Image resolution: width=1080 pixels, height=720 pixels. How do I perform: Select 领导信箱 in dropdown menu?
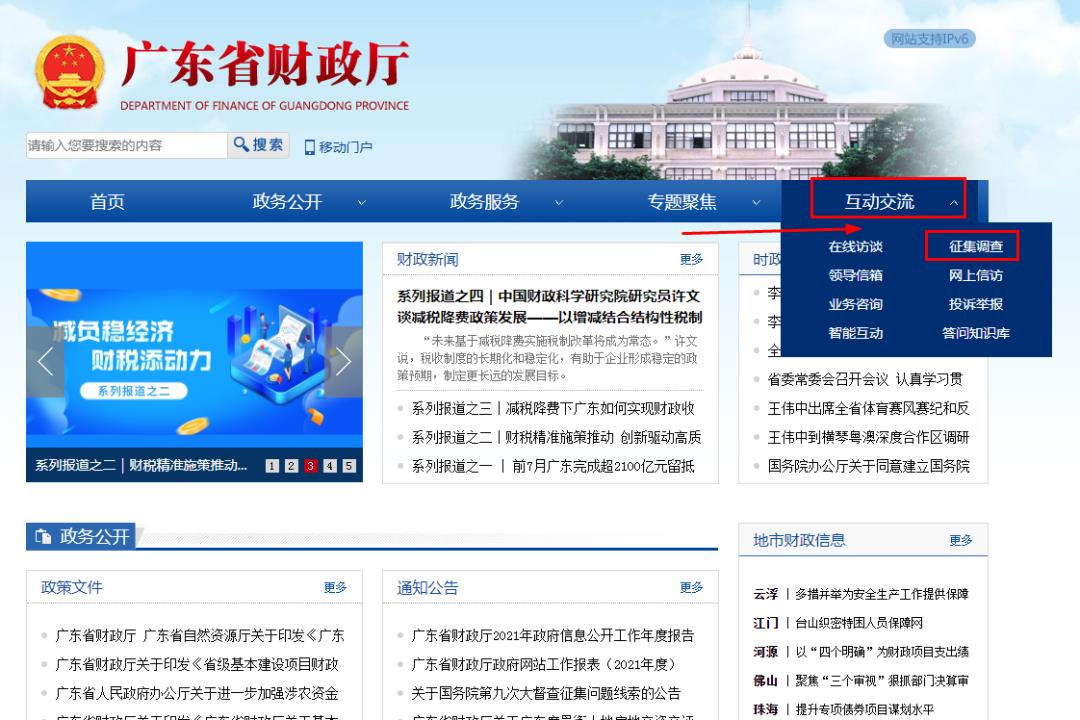tap(855, 276)
